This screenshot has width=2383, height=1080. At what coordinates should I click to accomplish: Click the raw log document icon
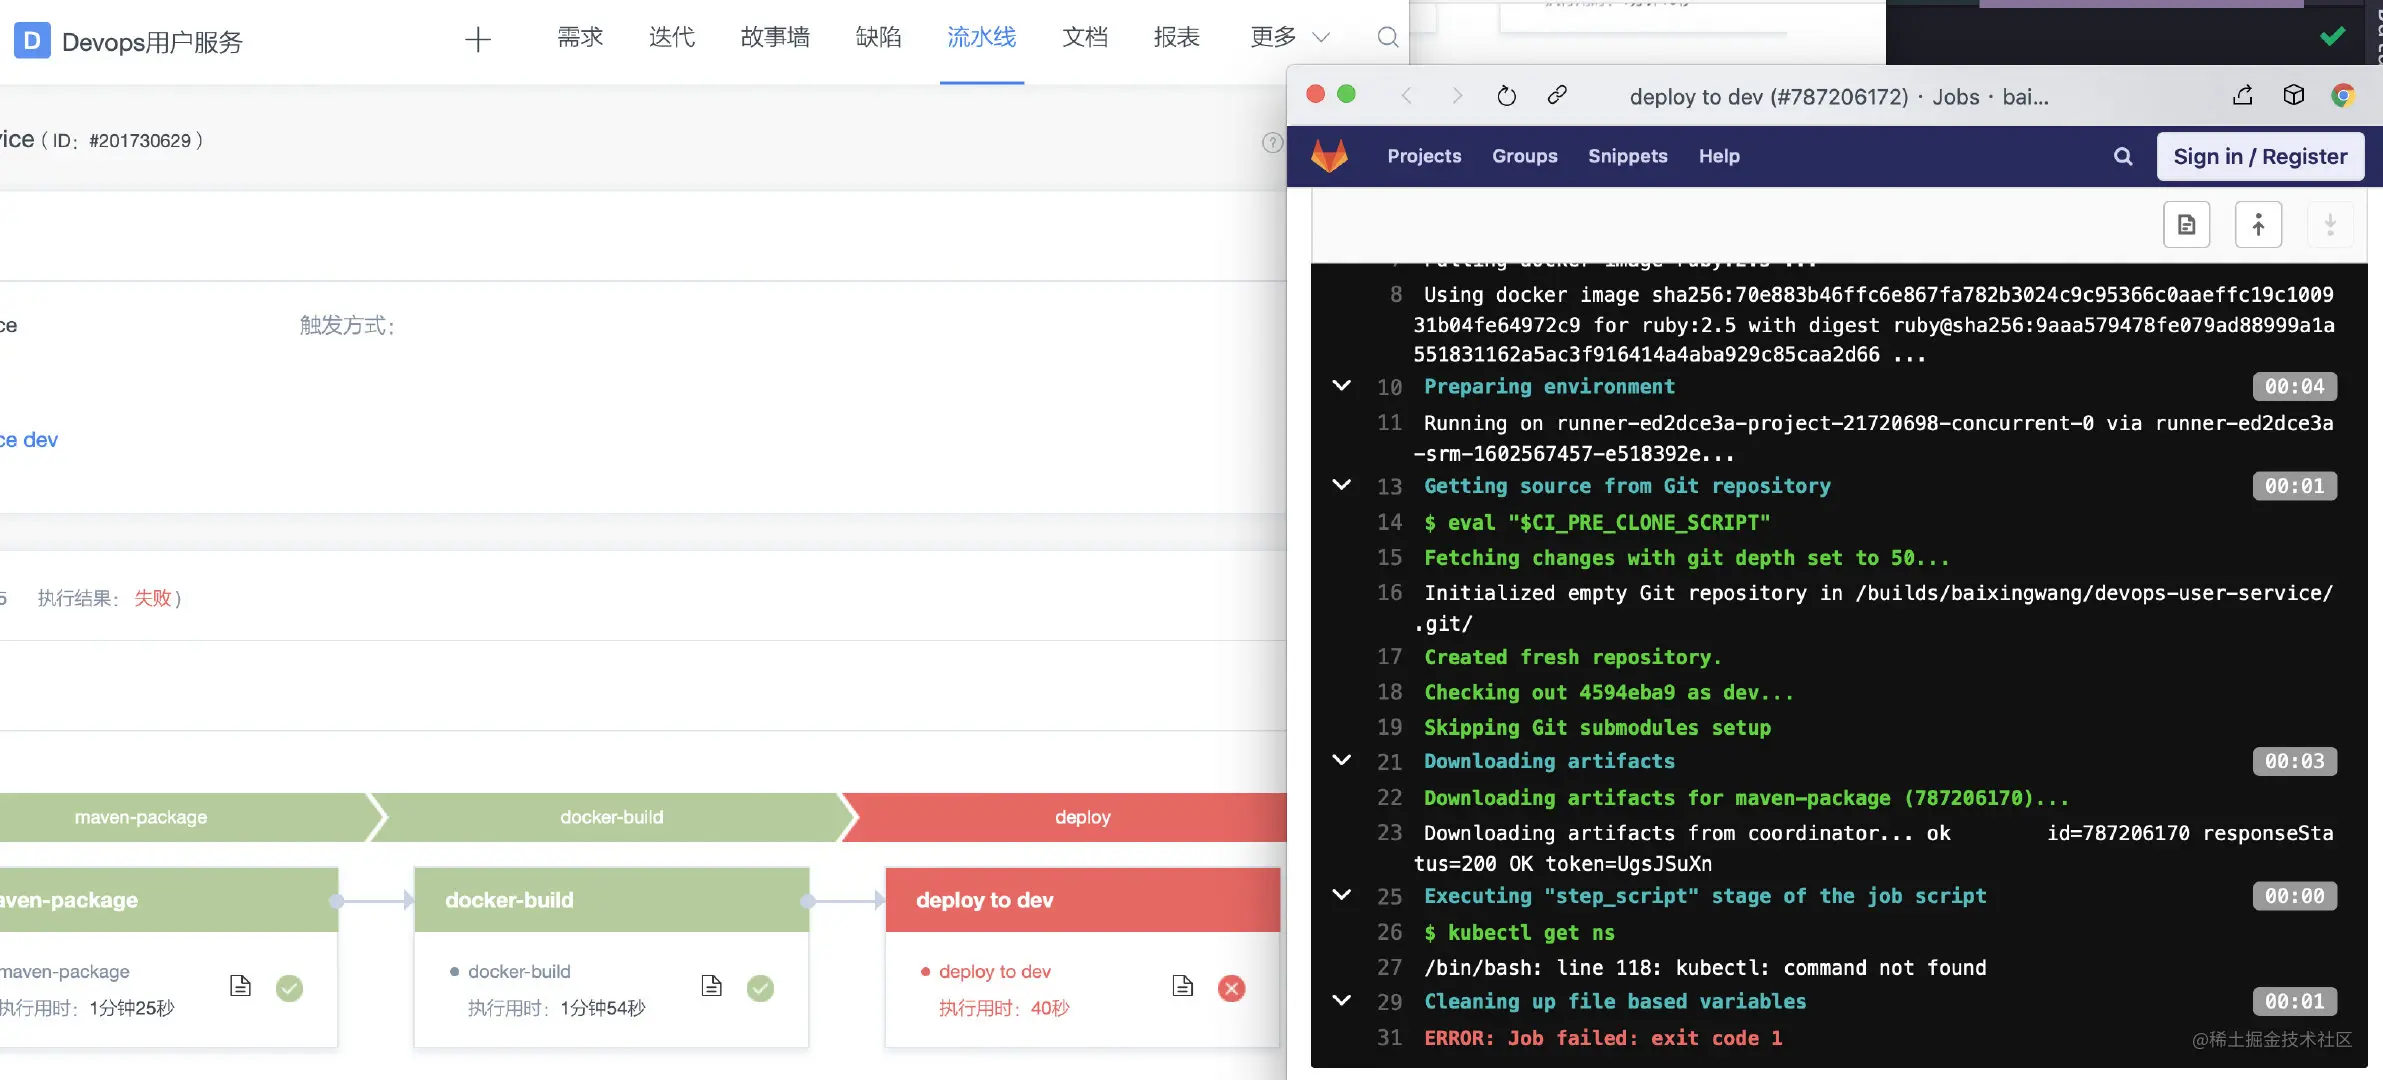point(2186,225)
